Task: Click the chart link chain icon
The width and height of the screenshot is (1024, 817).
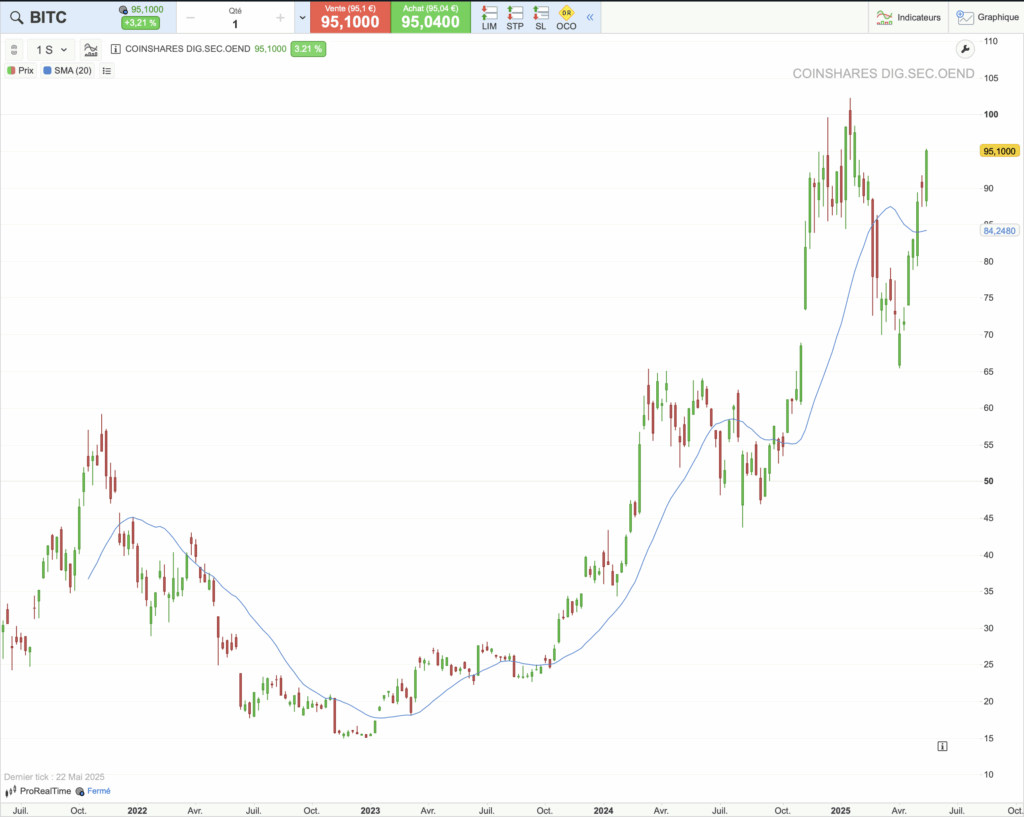Action: pos(14,50)
